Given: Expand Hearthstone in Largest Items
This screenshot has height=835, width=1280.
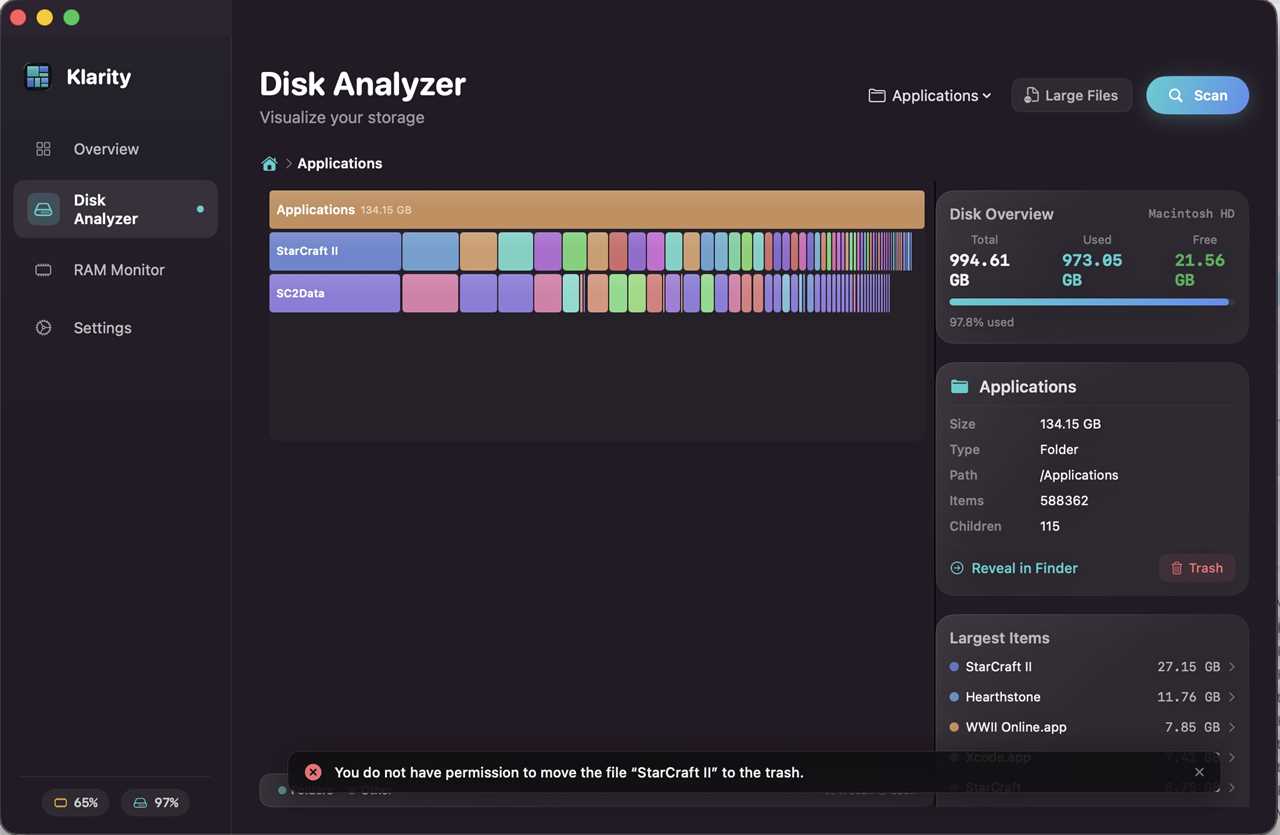Looking at the screenshot, I should [1232, 697].
